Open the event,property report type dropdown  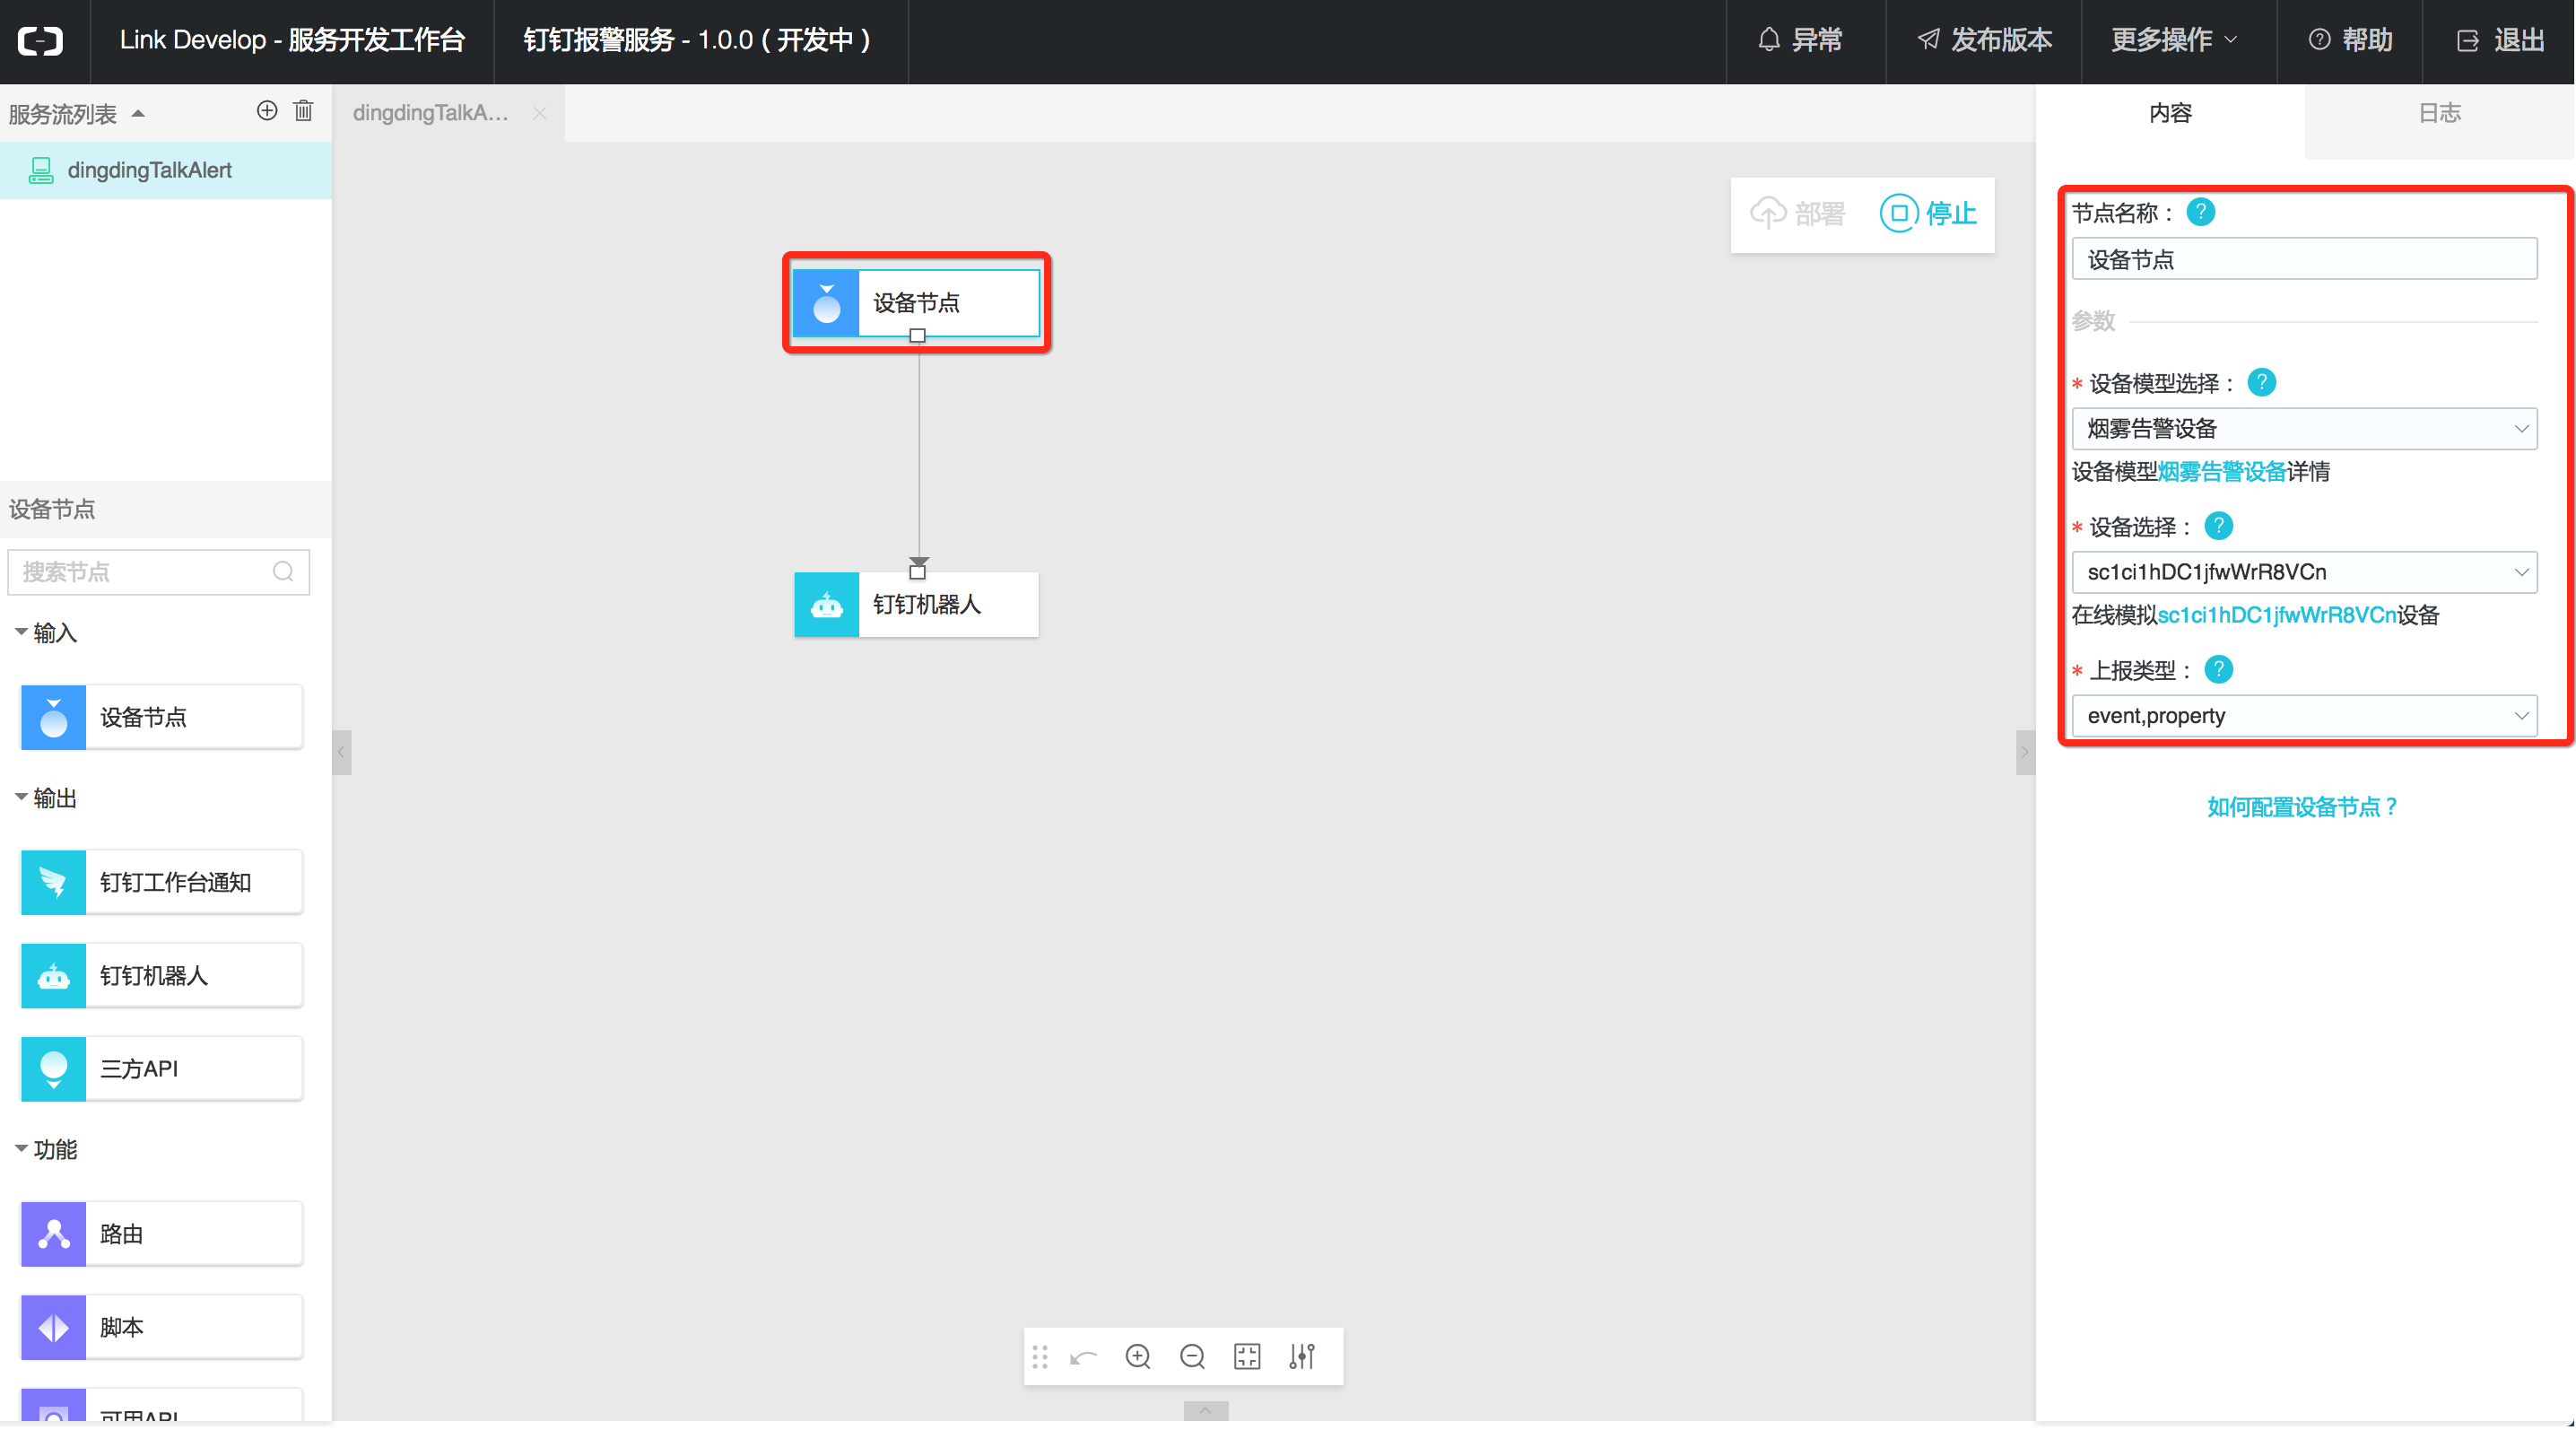pos(2304,715)
